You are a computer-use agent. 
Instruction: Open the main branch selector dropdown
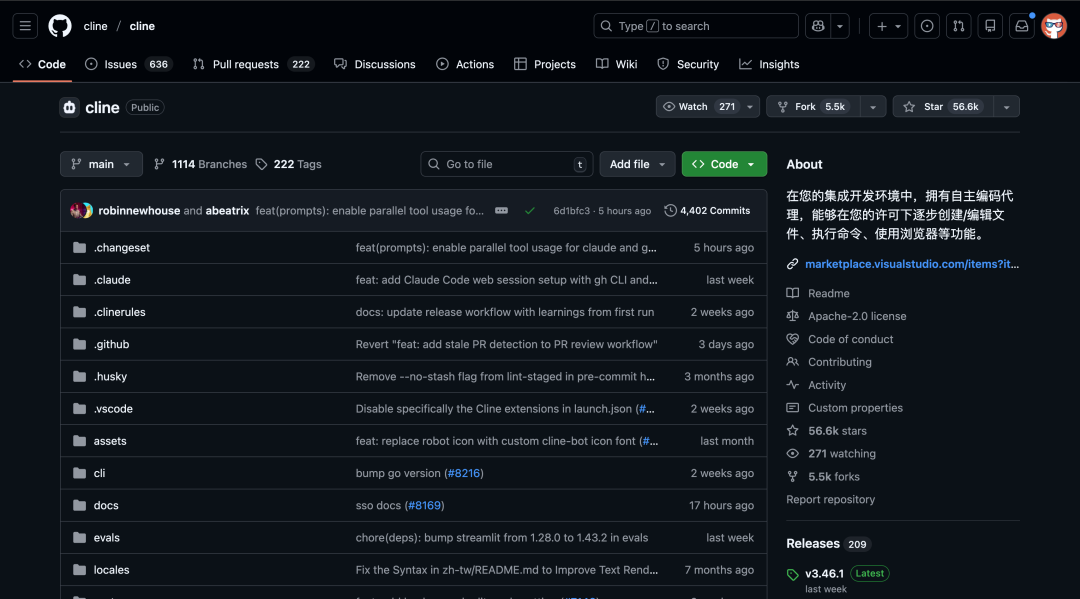(x=101, y=163)
